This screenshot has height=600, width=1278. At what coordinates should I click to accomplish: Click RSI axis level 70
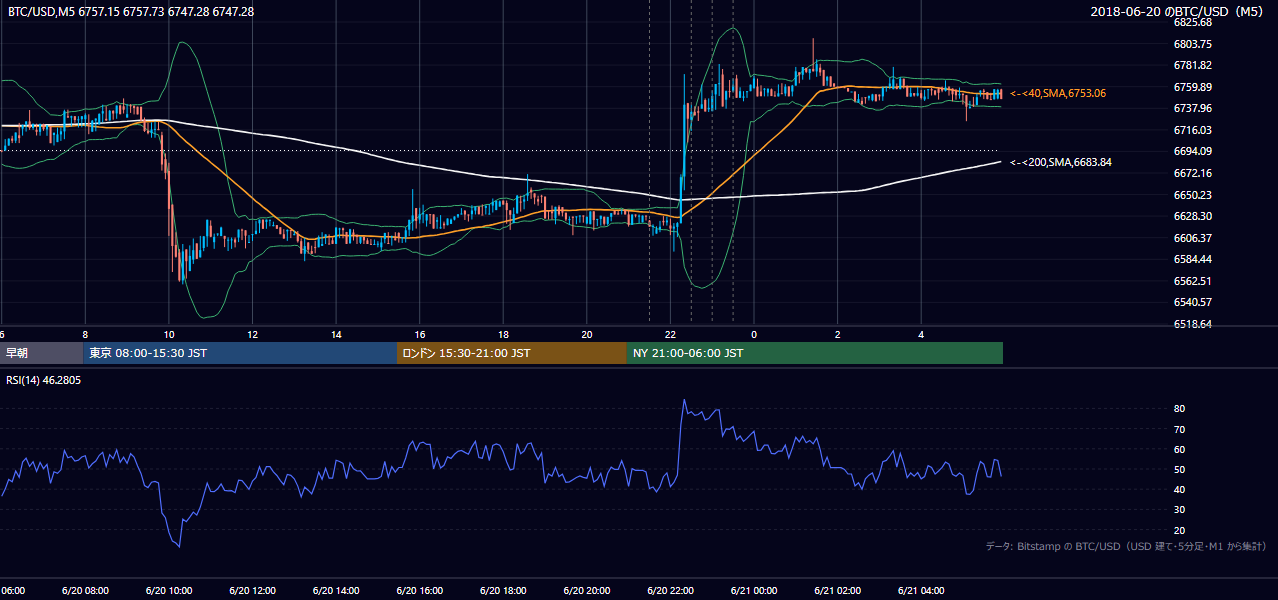(x=1180, y=429)
